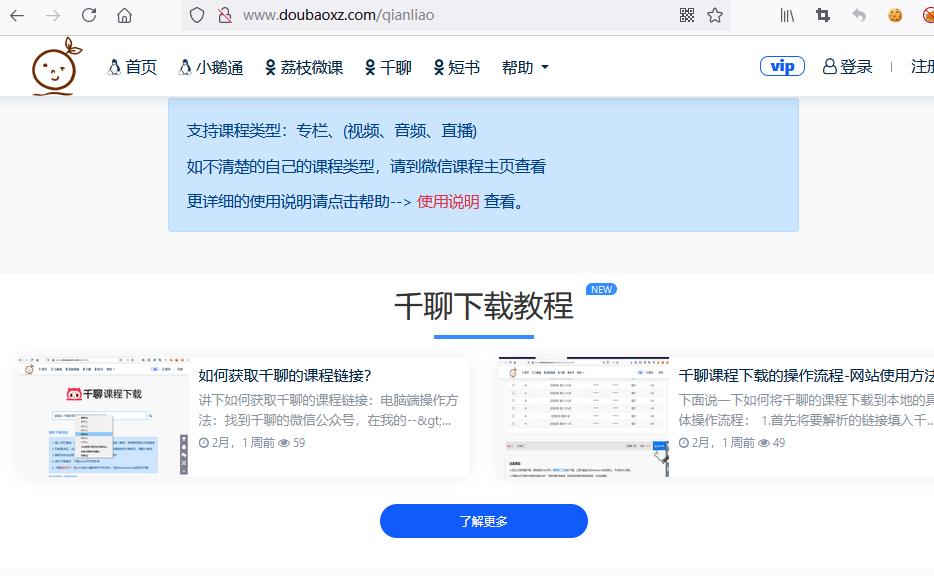Expand the 帮助 dropdown menu

tap(525, 67)
